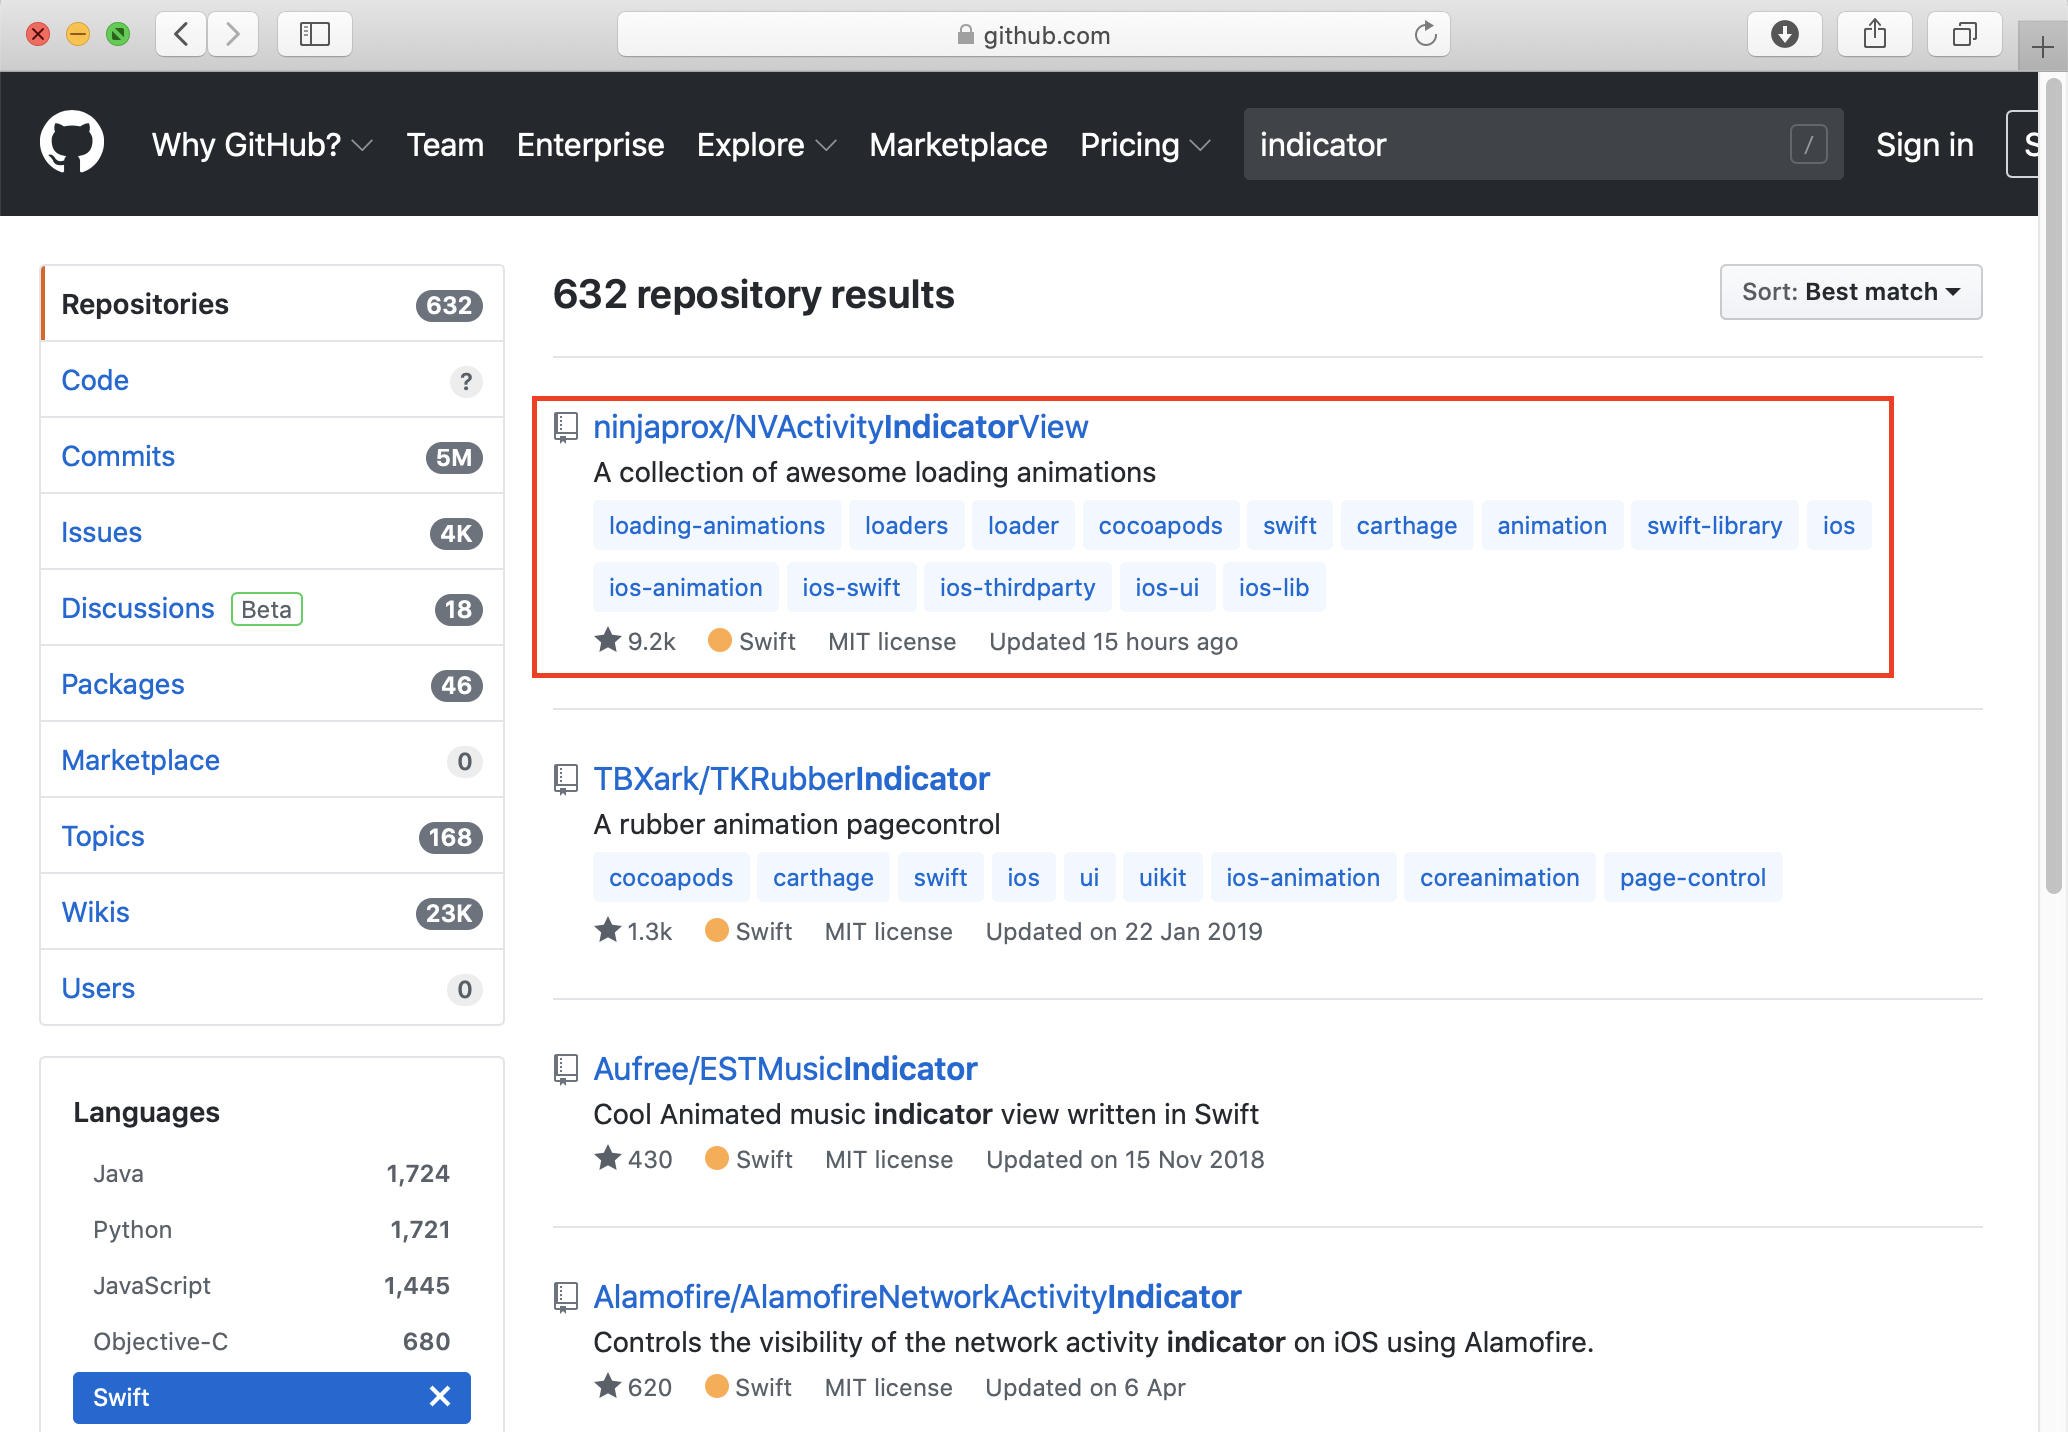Screen dimensions: 2068x1432
Task: Open Safari downloads icon
Action: (x=1784, y=35)
